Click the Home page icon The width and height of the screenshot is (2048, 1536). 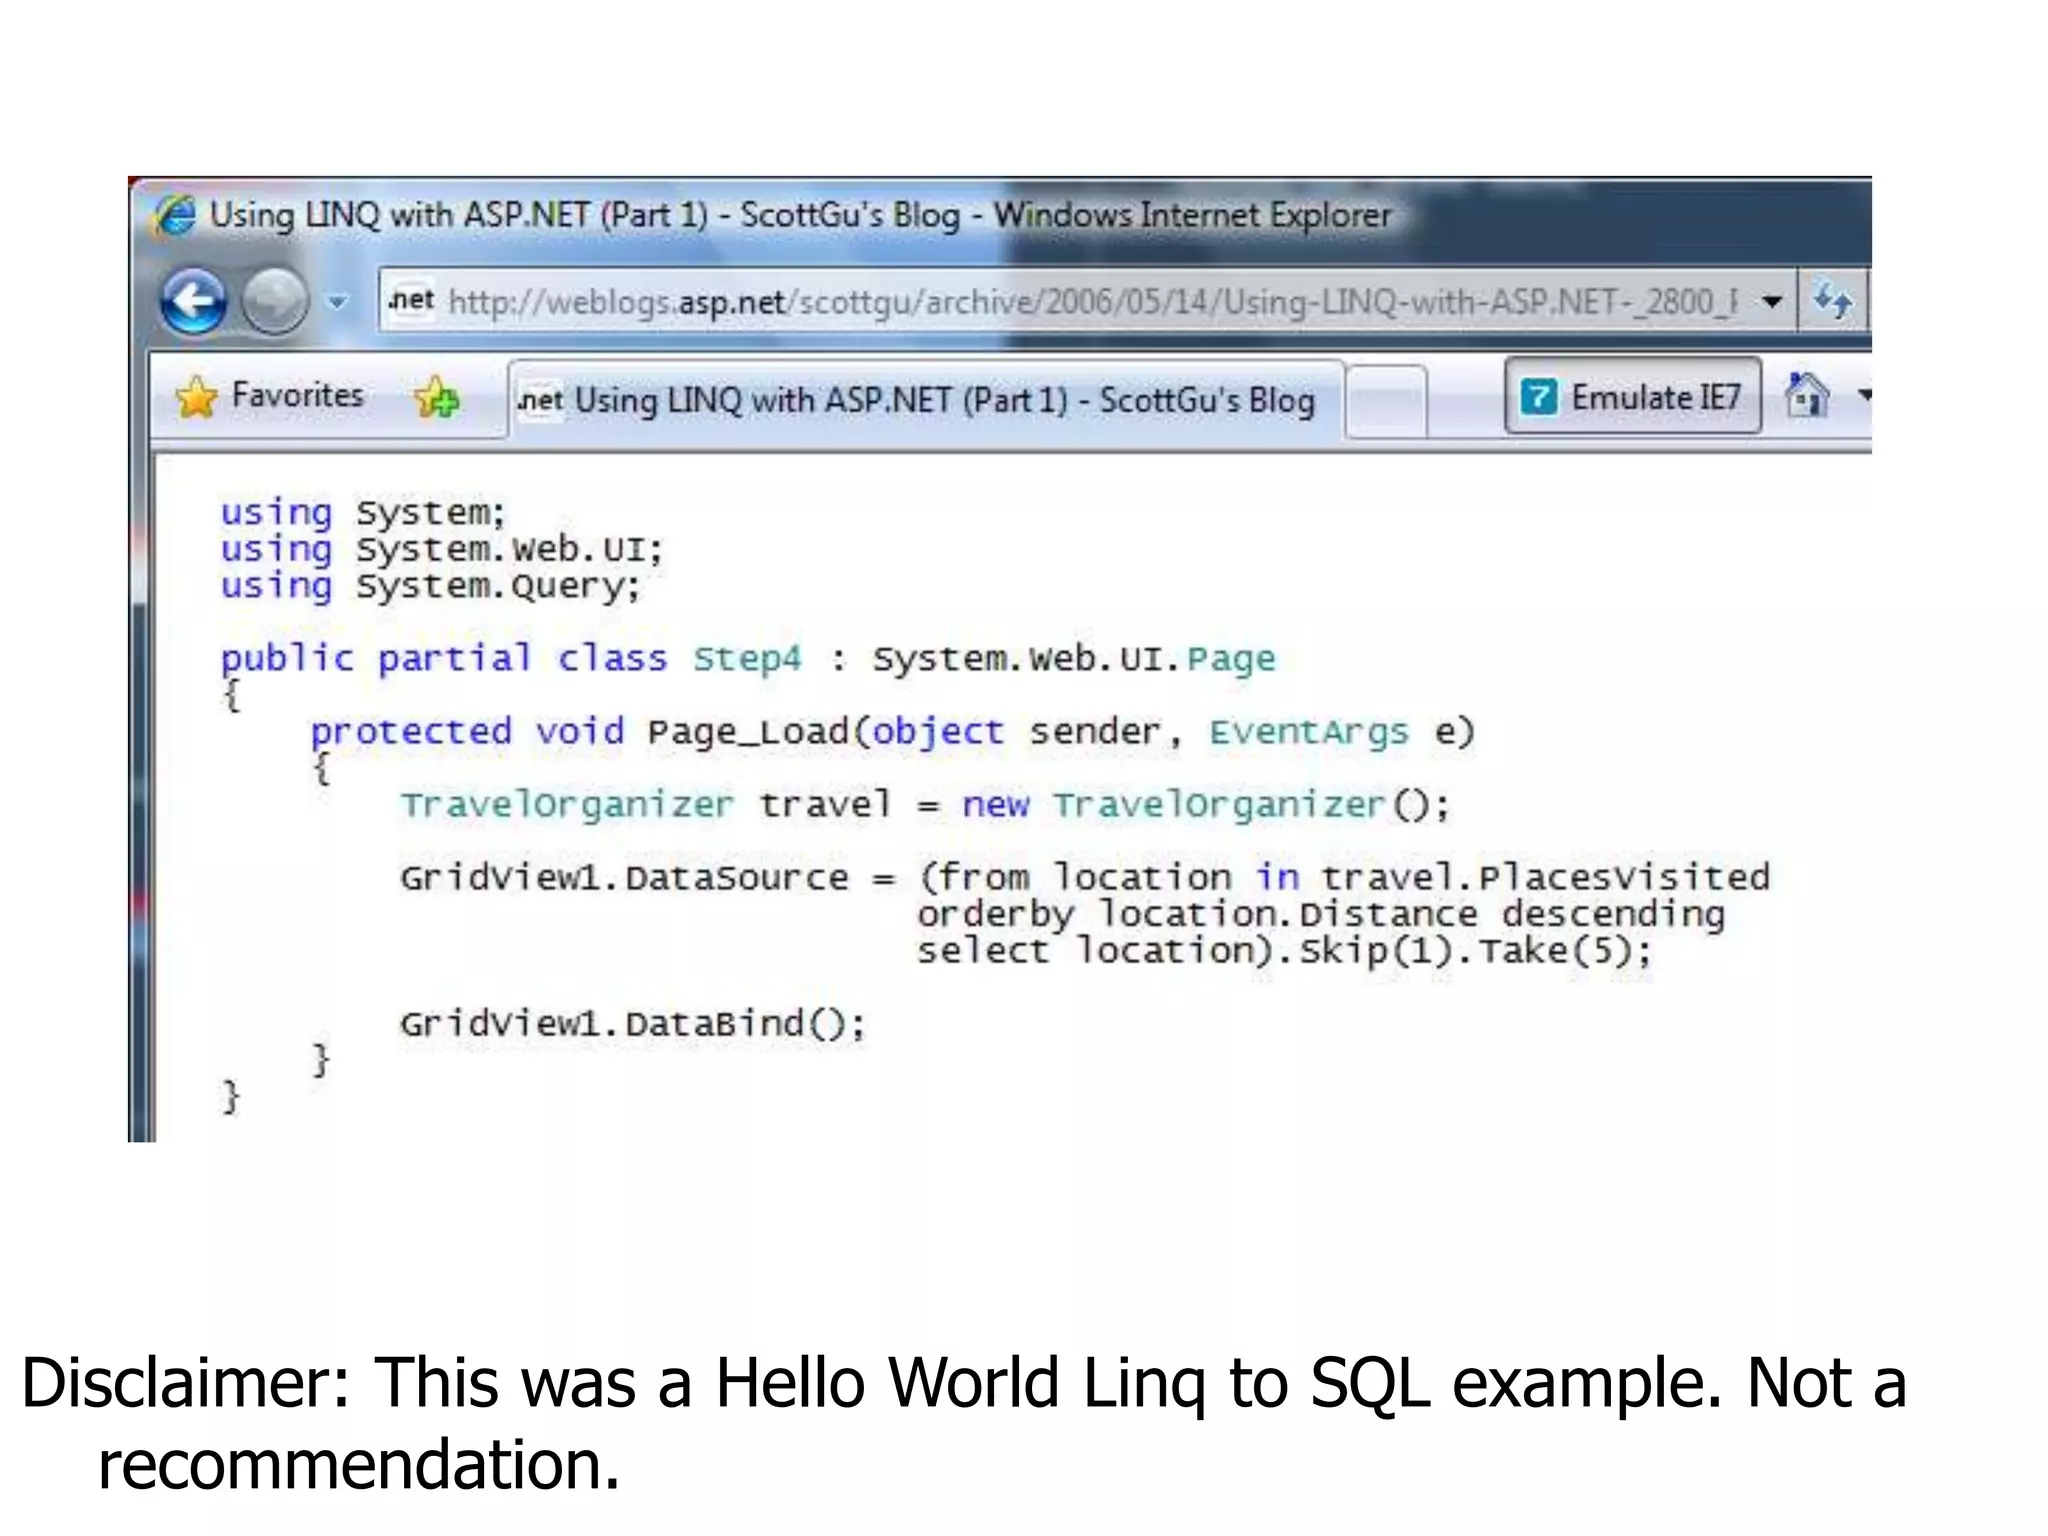pyautogui.click(x=1808, y=396)
